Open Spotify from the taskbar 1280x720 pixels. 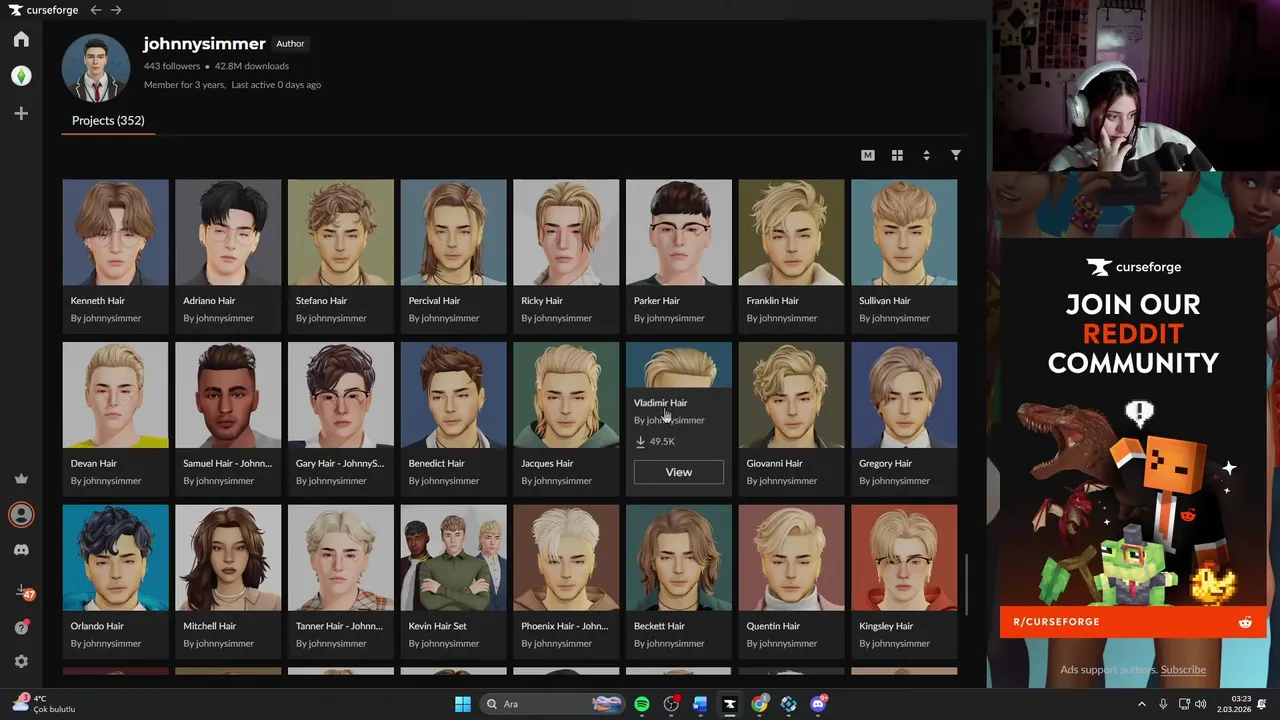642,704
